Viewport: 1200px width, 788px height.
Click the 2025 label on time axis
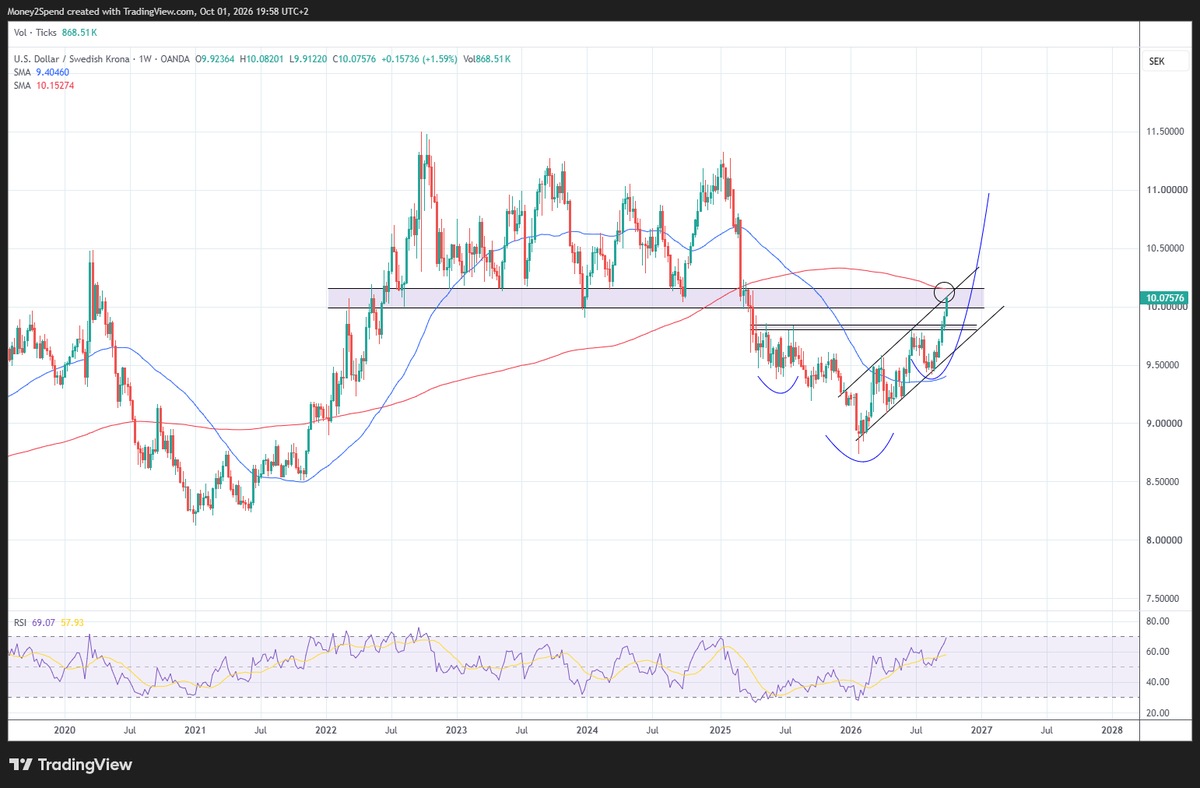[x=720, y=731]
